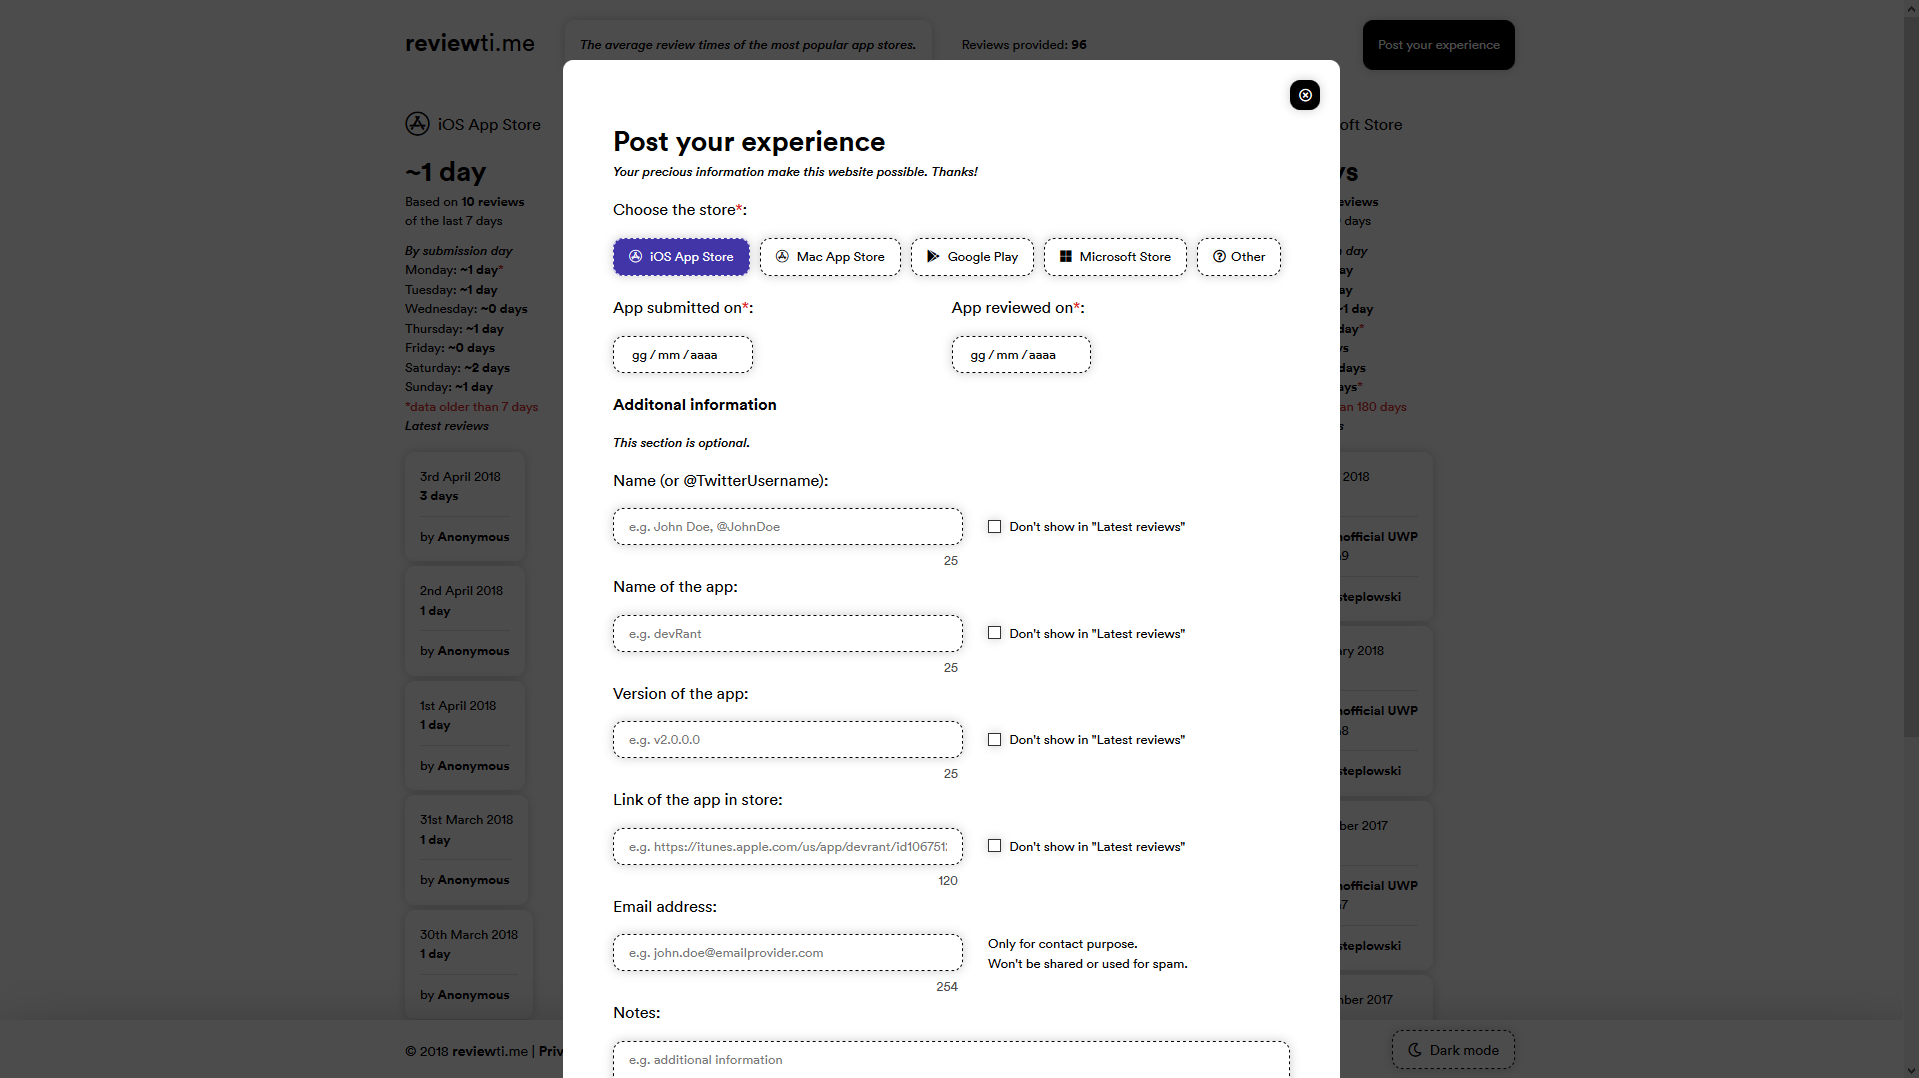Close the Post your experience dialog
The width and height of the screenshot is (1919, 1078).
pyautogui.click(x=1304, y=95)
